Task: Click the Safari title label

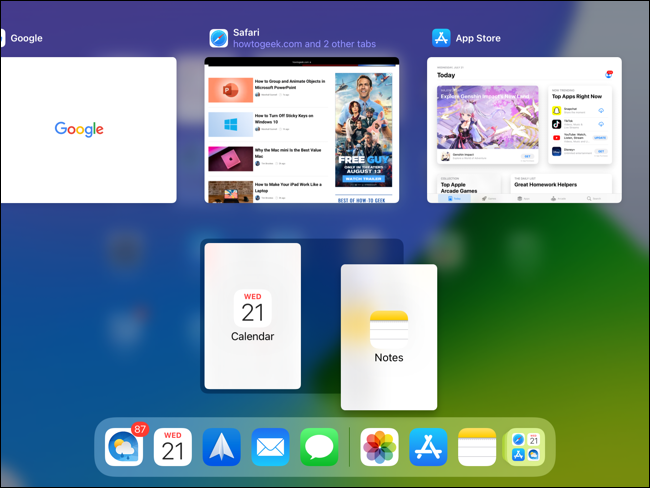Action: click(246, 32)
